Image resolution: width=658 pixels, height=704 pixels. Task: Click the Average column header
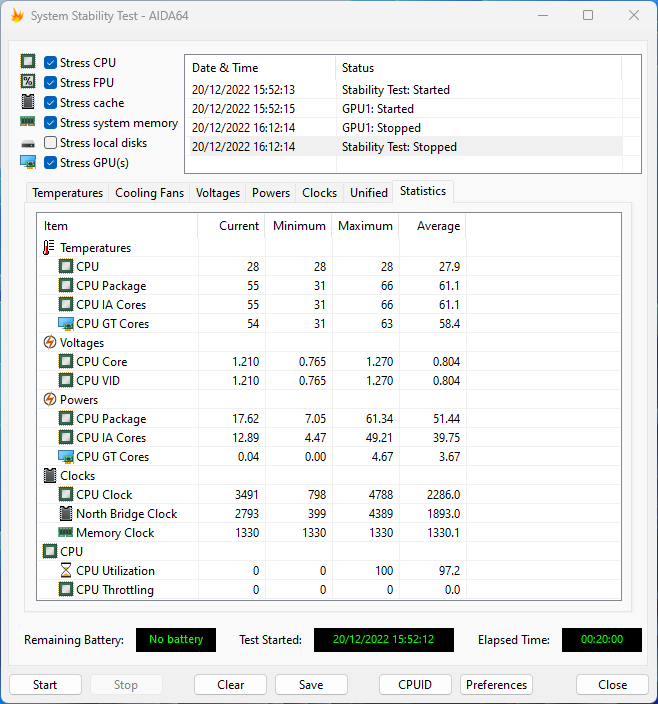[432, 225]
